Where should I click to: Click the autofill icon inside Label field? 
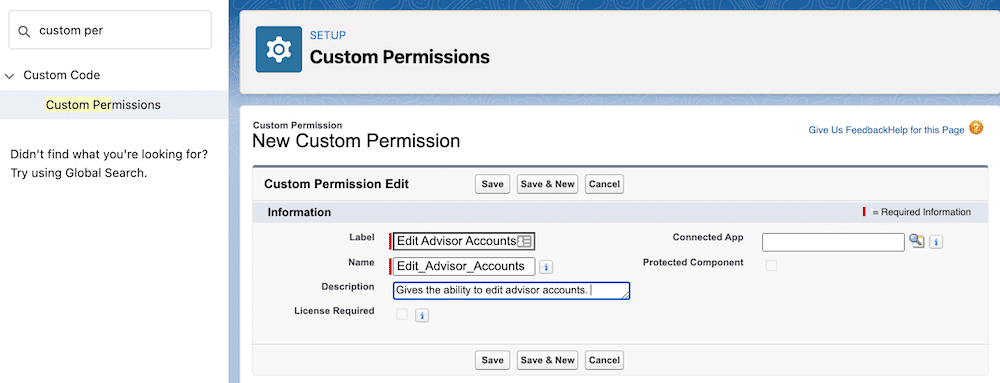click(524, 241)
